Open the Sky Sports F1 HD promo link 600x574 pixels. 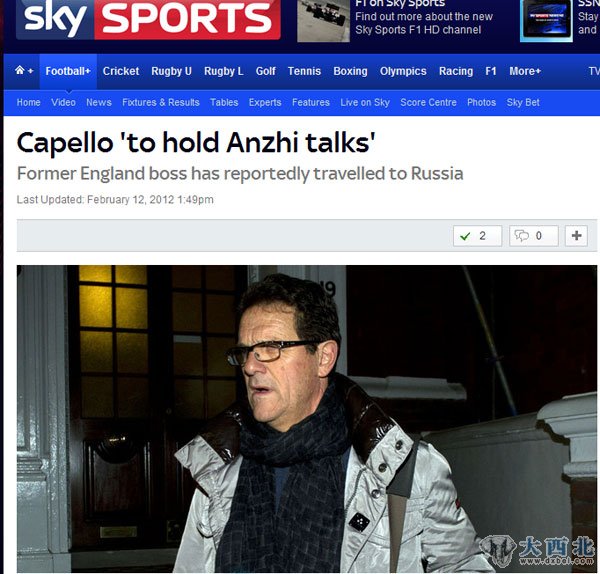point(424,23)
